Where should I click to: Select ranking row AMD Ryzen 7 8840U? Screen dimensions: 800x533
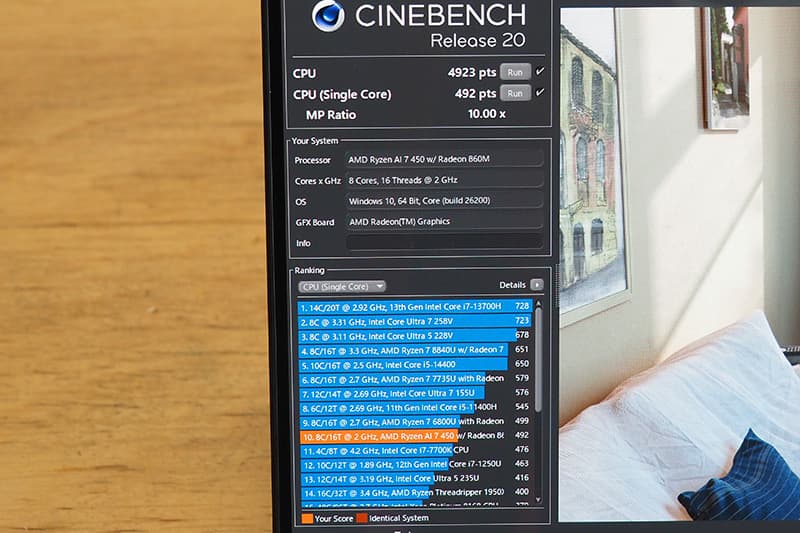pyautogui.click(x=415, y=350)
